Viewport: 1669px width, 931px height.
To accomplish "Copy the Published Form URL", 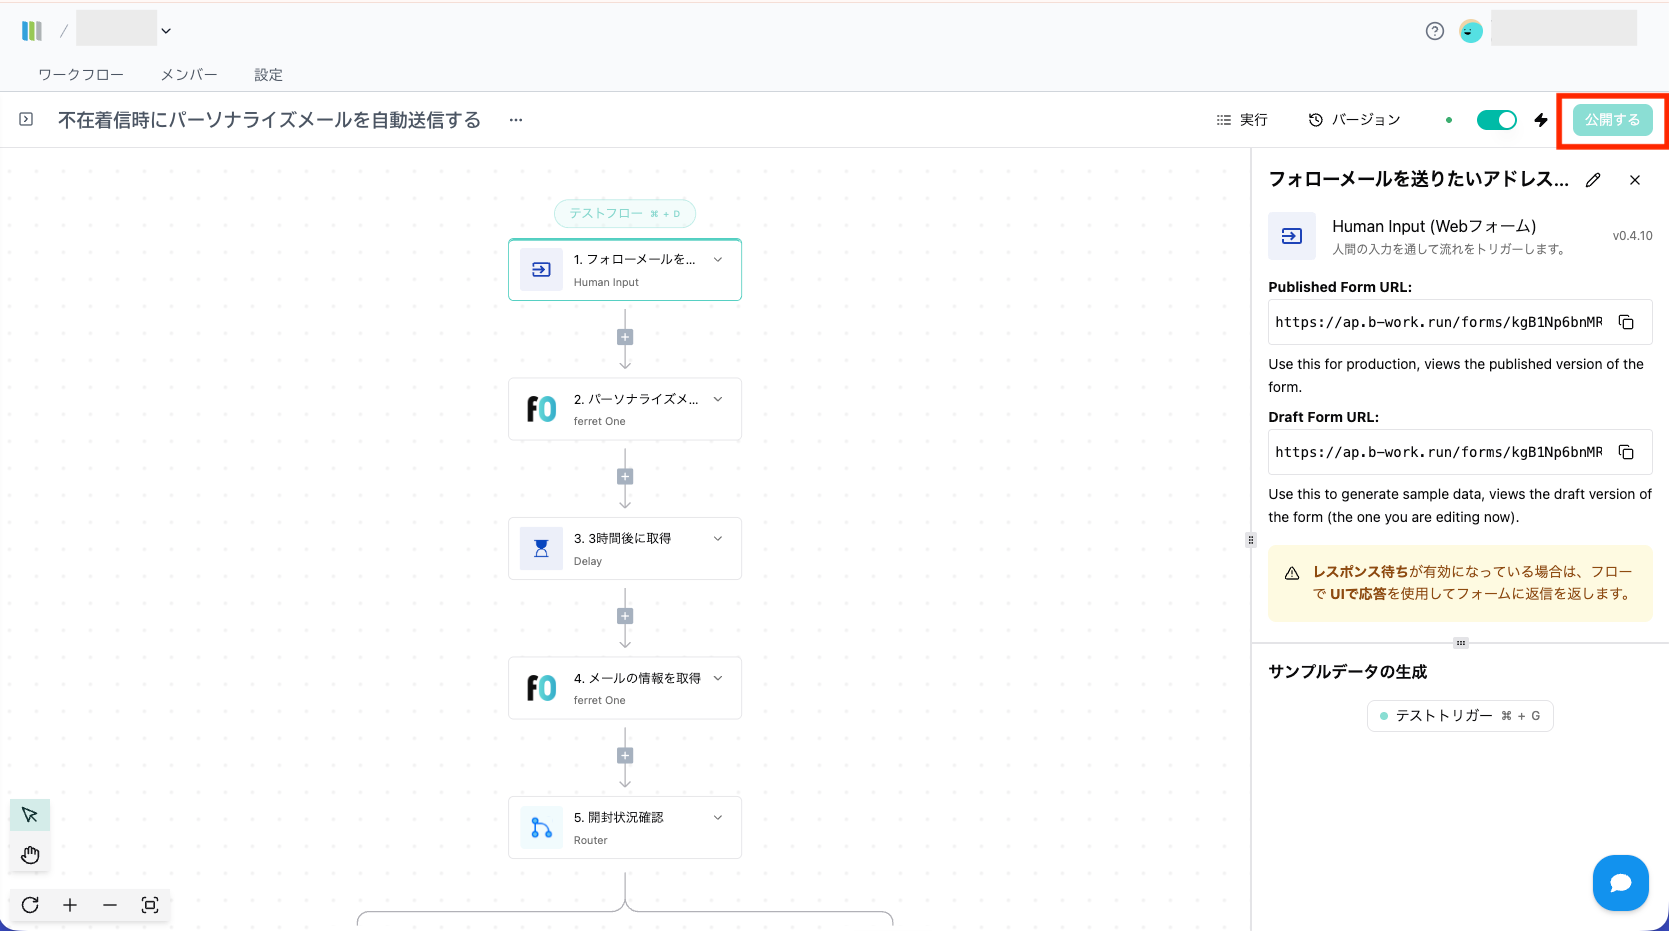I will 1626,322.
